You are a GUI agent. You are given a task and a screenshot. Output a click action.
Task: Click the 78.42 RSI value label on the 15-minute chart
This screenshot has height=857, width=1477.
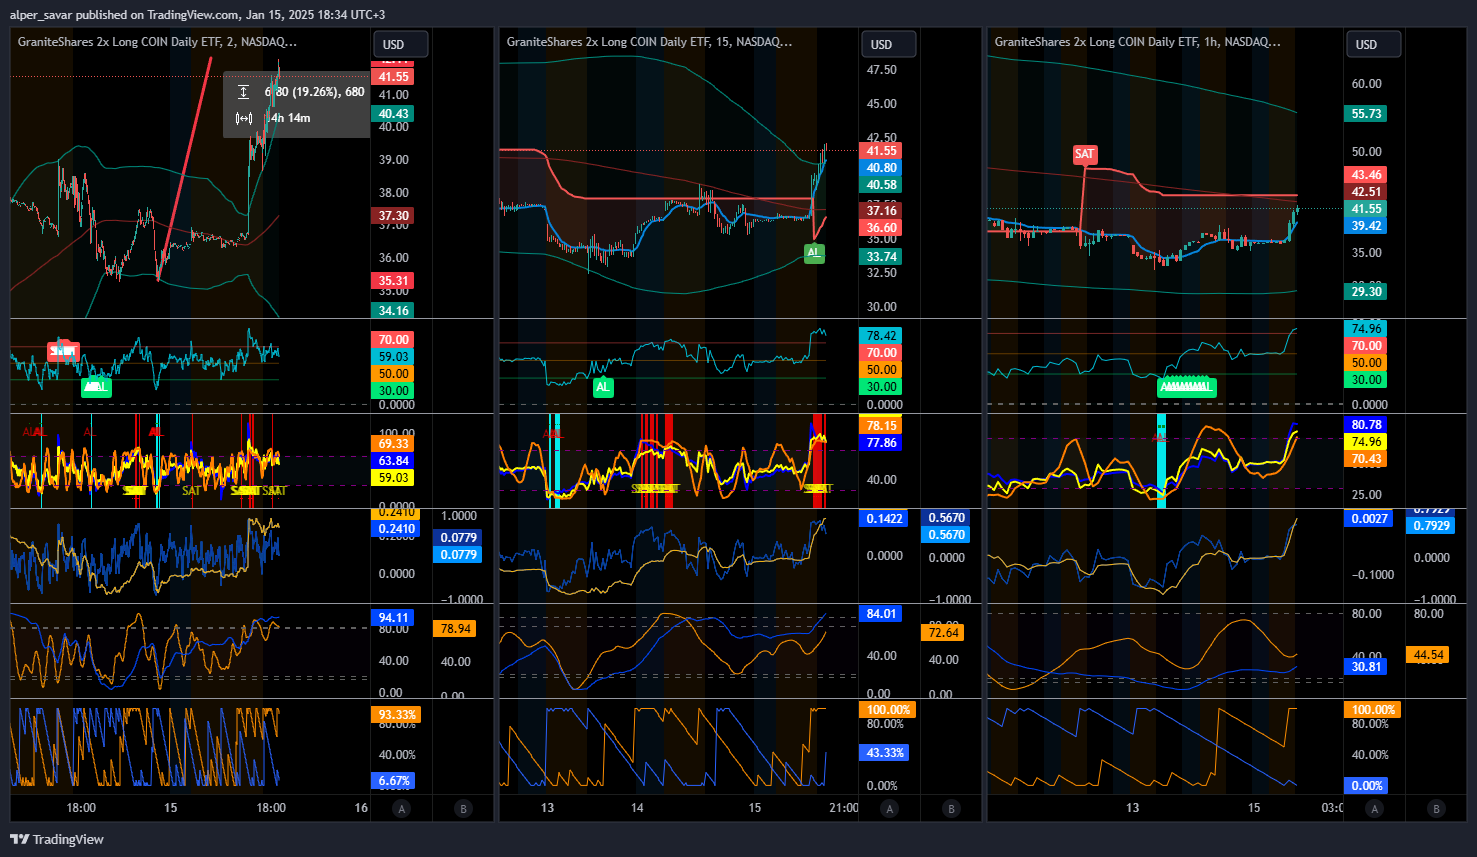coord(881,336)
